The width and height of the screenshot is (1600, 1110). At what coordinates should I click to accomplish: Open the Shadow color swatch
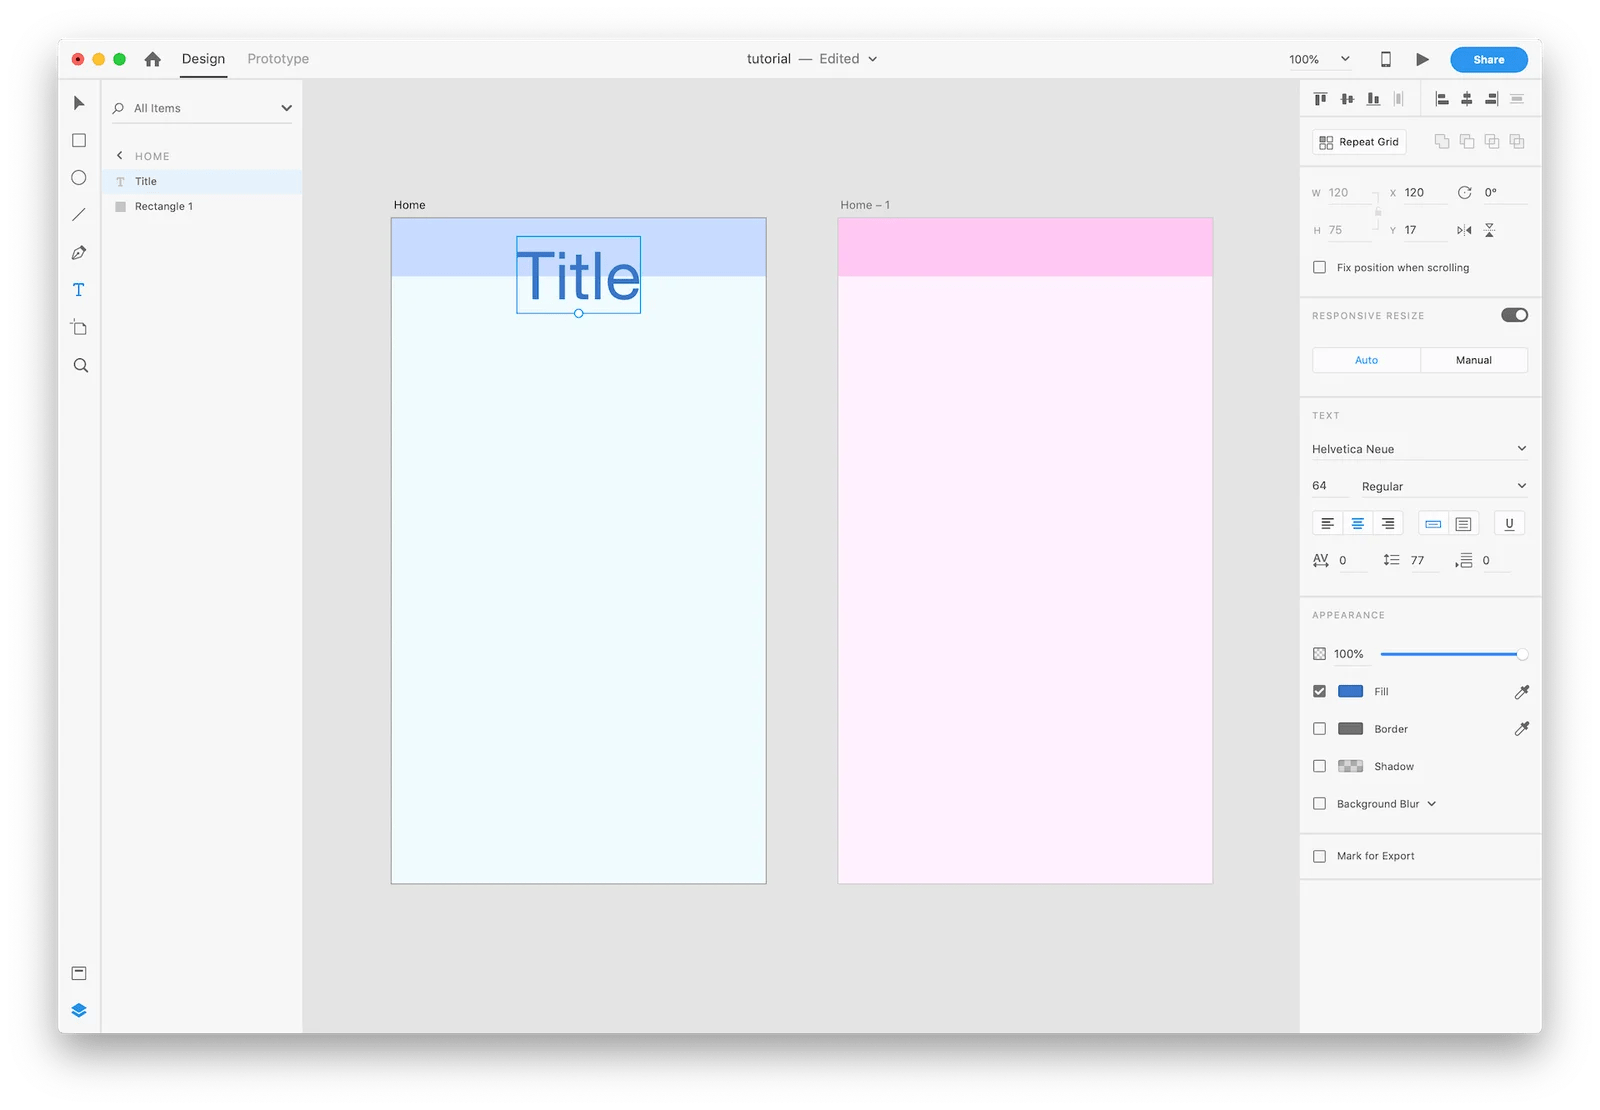[1351, 766]
